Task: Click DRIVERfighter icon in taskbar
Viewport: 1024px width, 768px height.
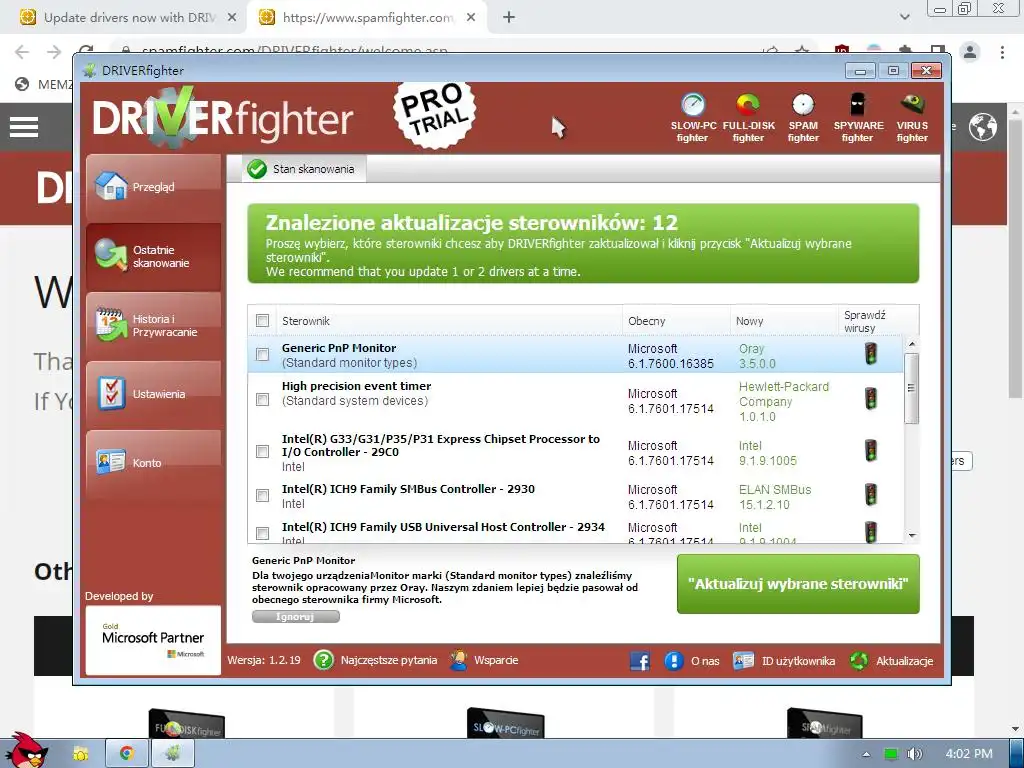Action: pyautogui.click(x=172, y=753)
